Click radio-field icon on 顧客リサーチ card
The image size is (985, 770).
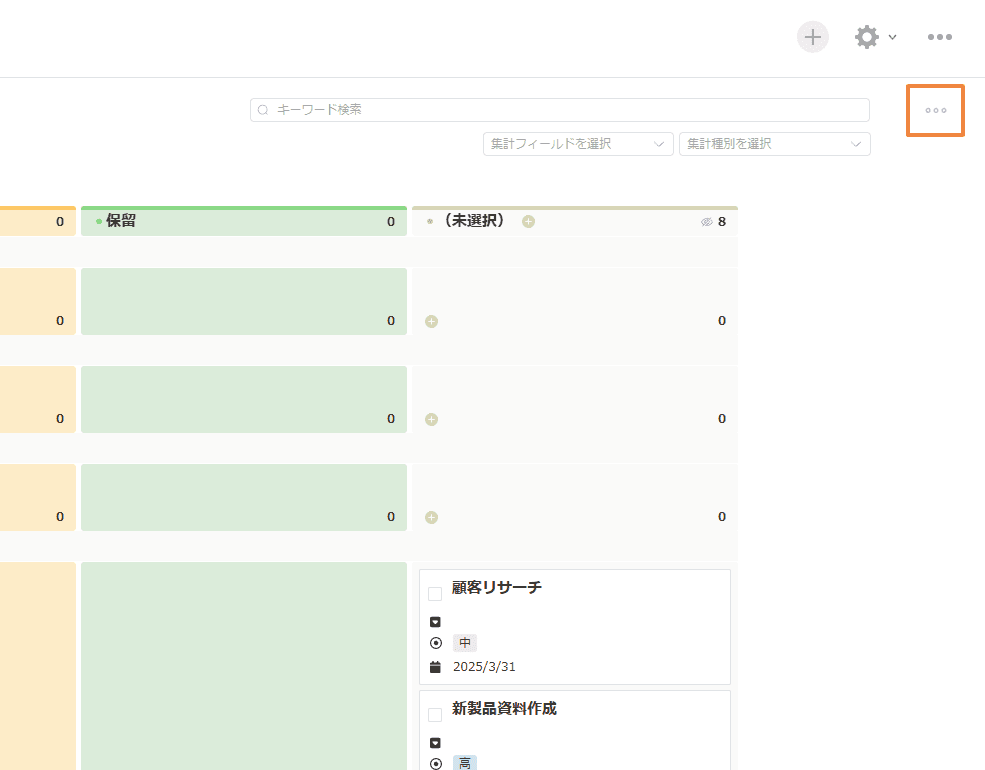436,643
